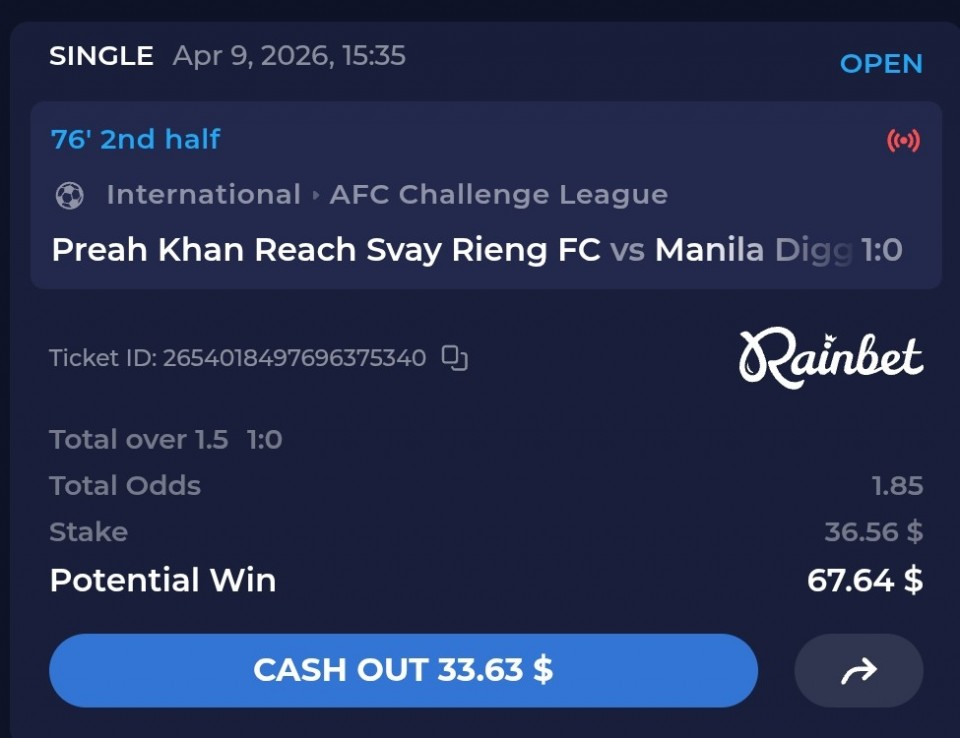Select the Ticket ID number text
960x738 pixels.
point(294,358)
